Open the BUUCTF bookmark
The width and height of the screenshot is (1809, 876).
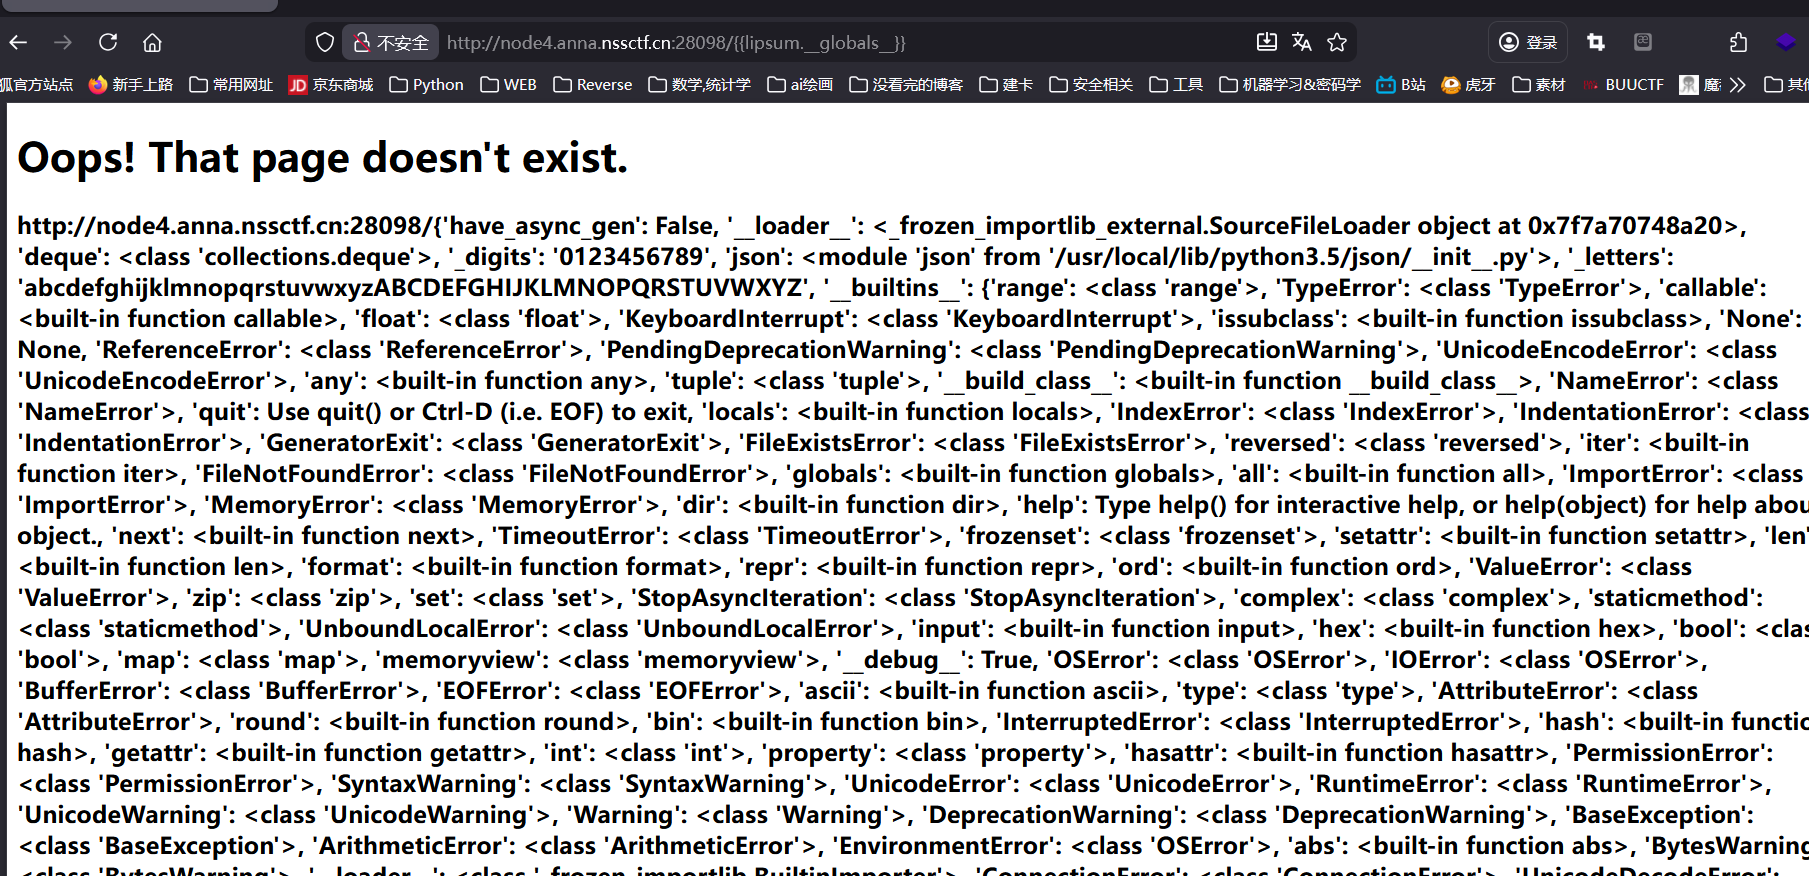(x=1623, y=85)
